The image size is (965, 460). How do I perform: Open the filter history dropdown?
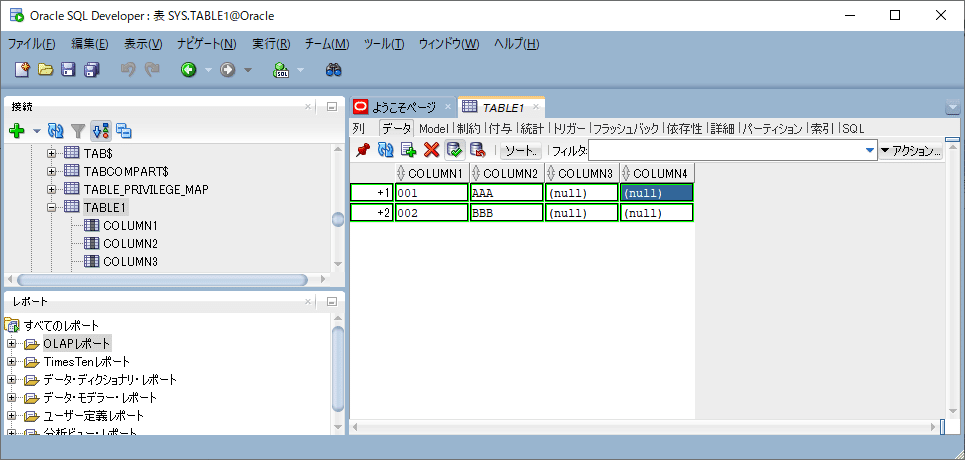coord(870,150)
